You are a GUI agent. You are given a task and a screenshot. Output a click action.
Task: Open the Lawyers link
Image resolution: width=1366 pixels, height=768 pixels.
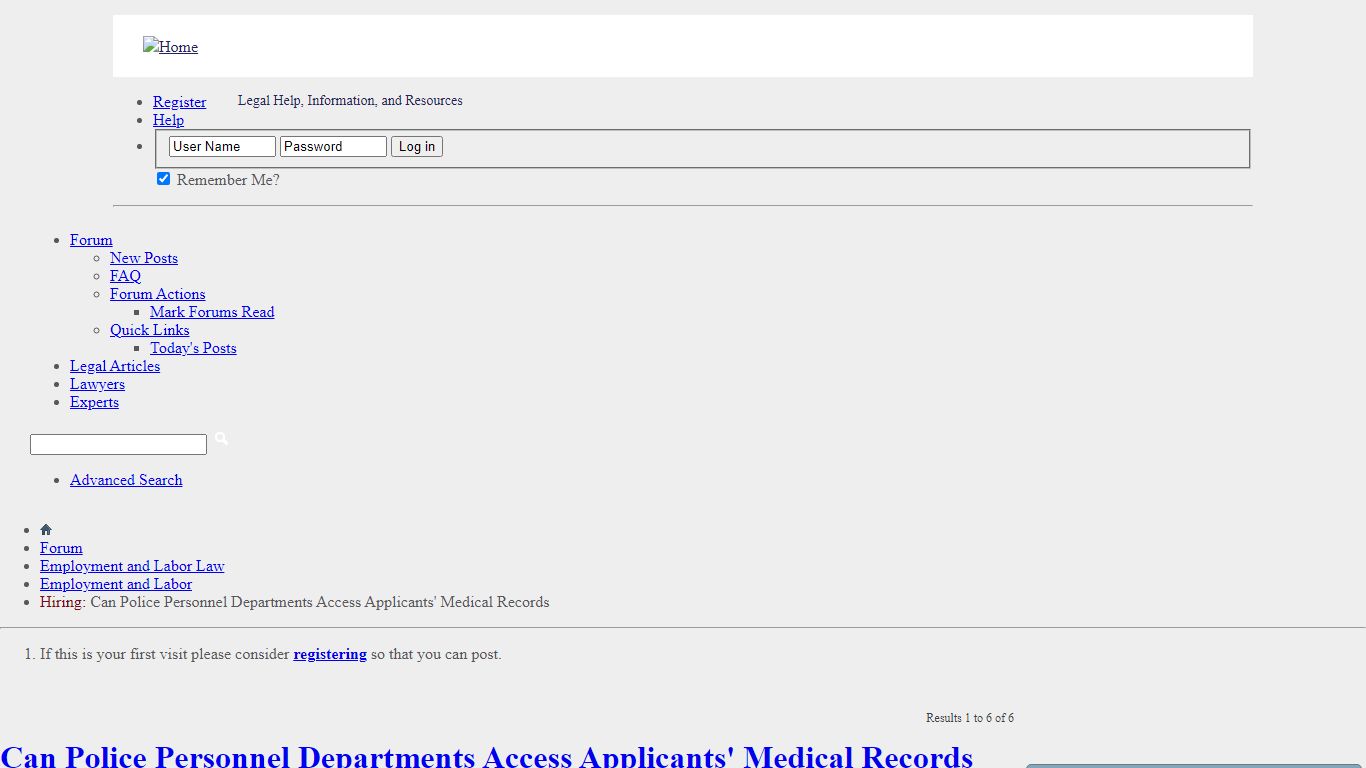pyautogui.click(x=97, y=384)
